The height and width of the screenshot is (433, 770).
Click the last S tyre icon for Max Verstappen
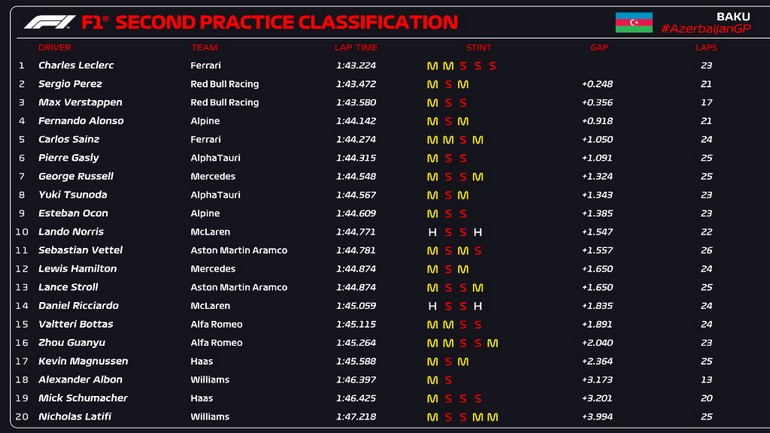[463, 103]
